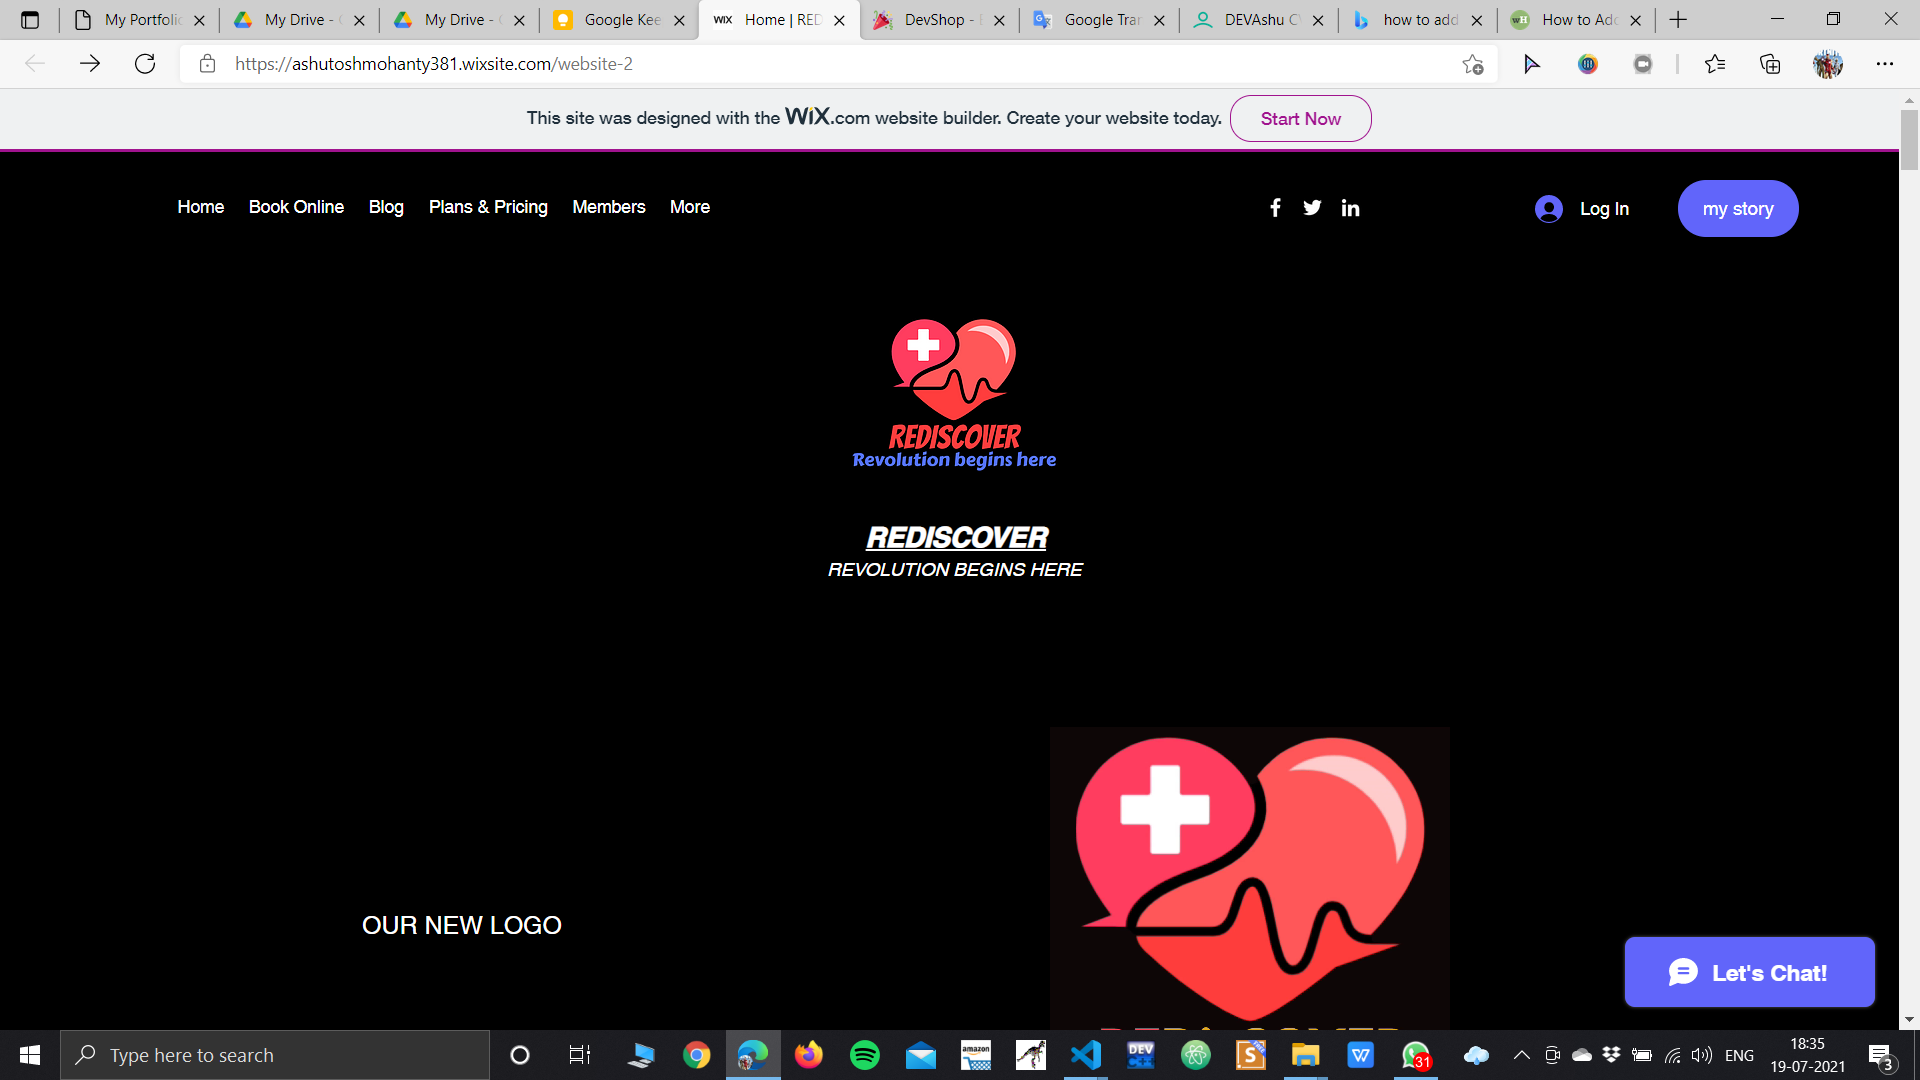
Task: Open Plans & Pricing page
Action: click(x=488, y=207)
